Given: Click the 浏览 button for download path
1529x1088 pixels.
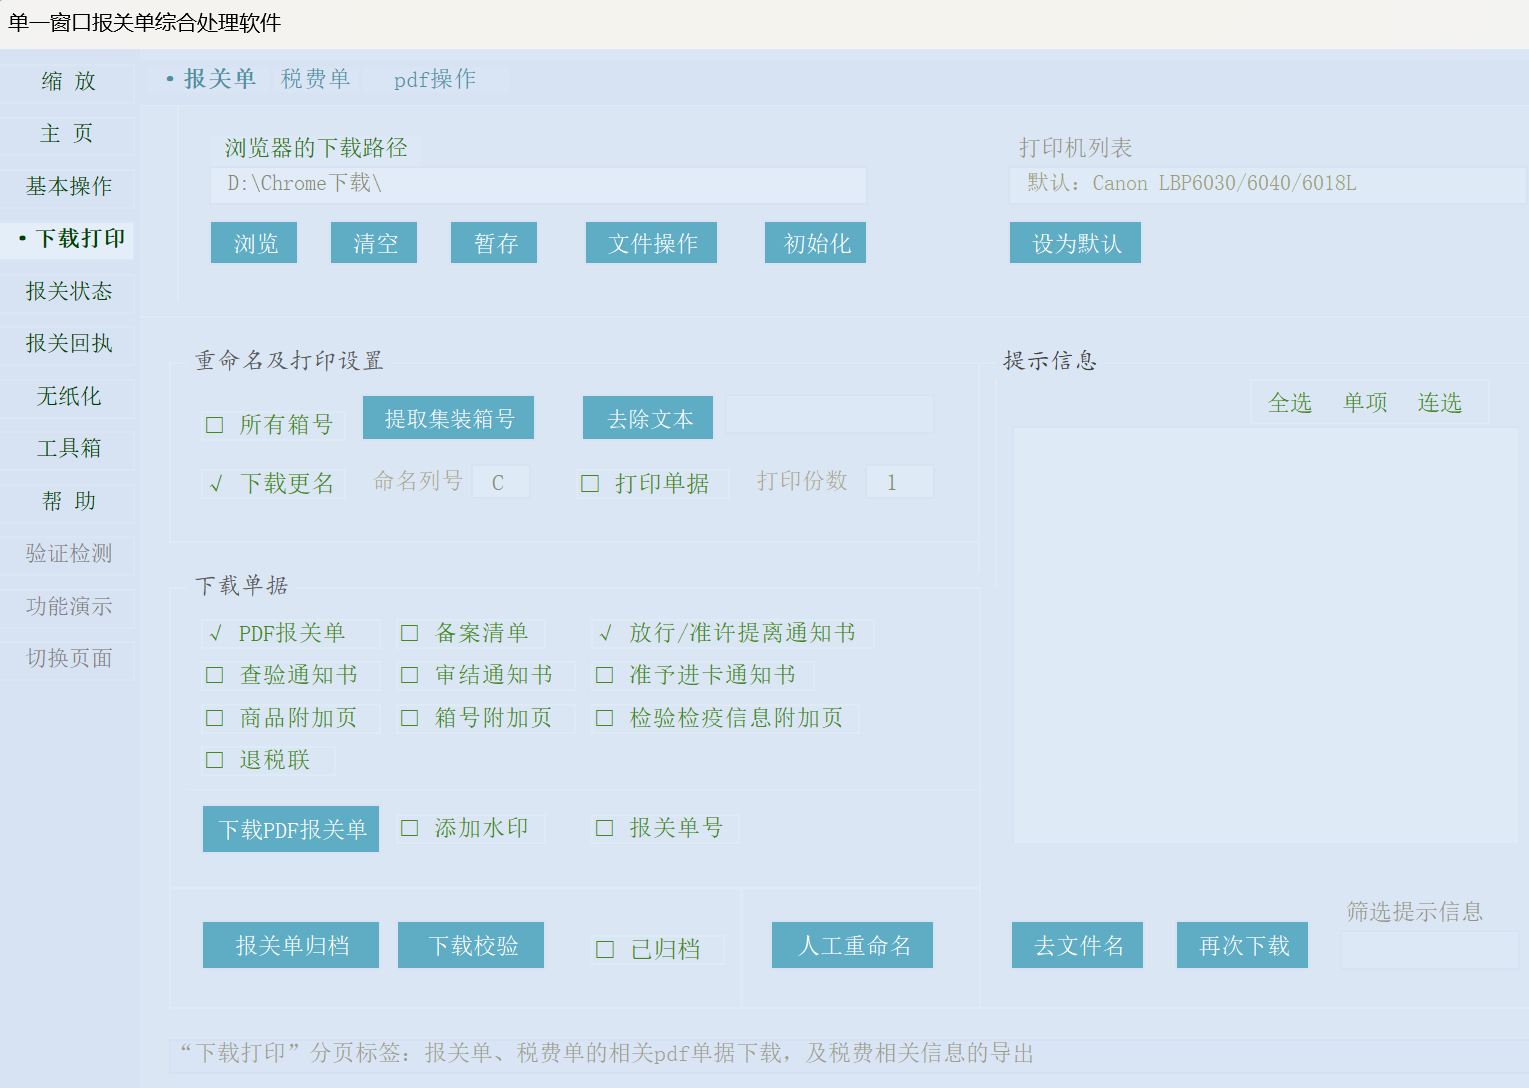Looking at the screenshot, I should click(x=254, y=243).
